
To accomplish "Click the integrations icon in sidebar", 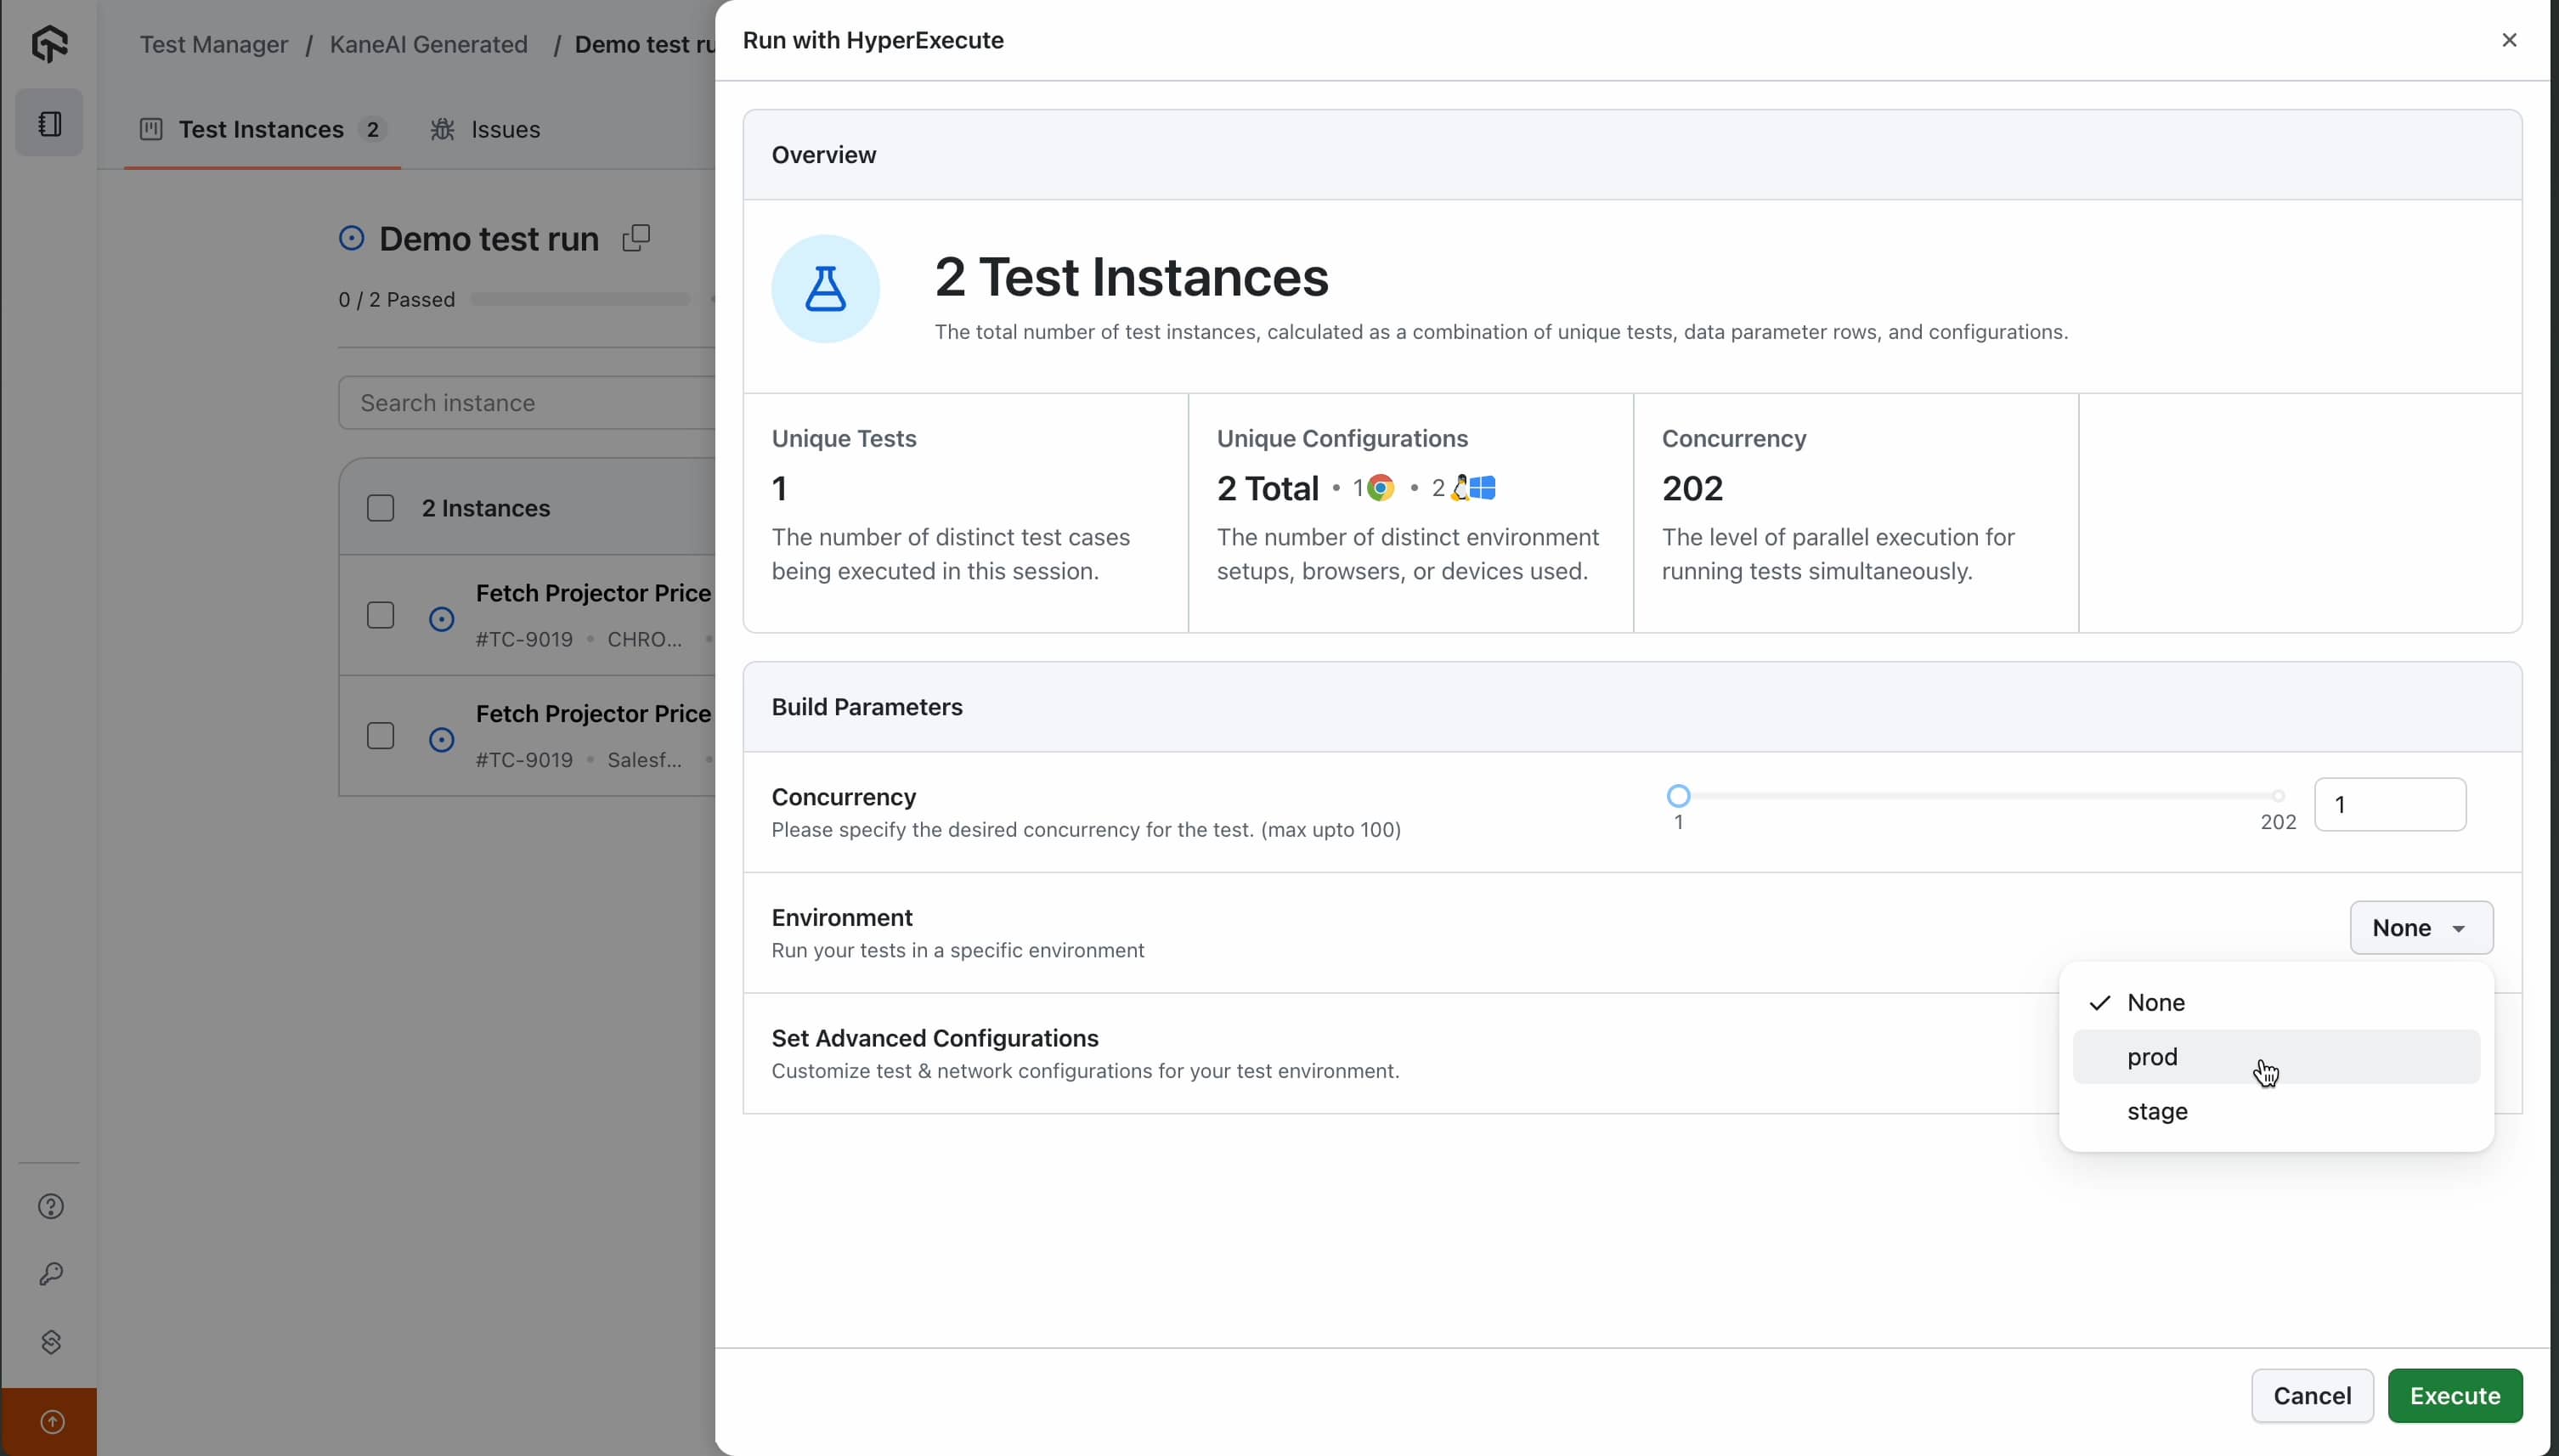I will pos(51,1342).
